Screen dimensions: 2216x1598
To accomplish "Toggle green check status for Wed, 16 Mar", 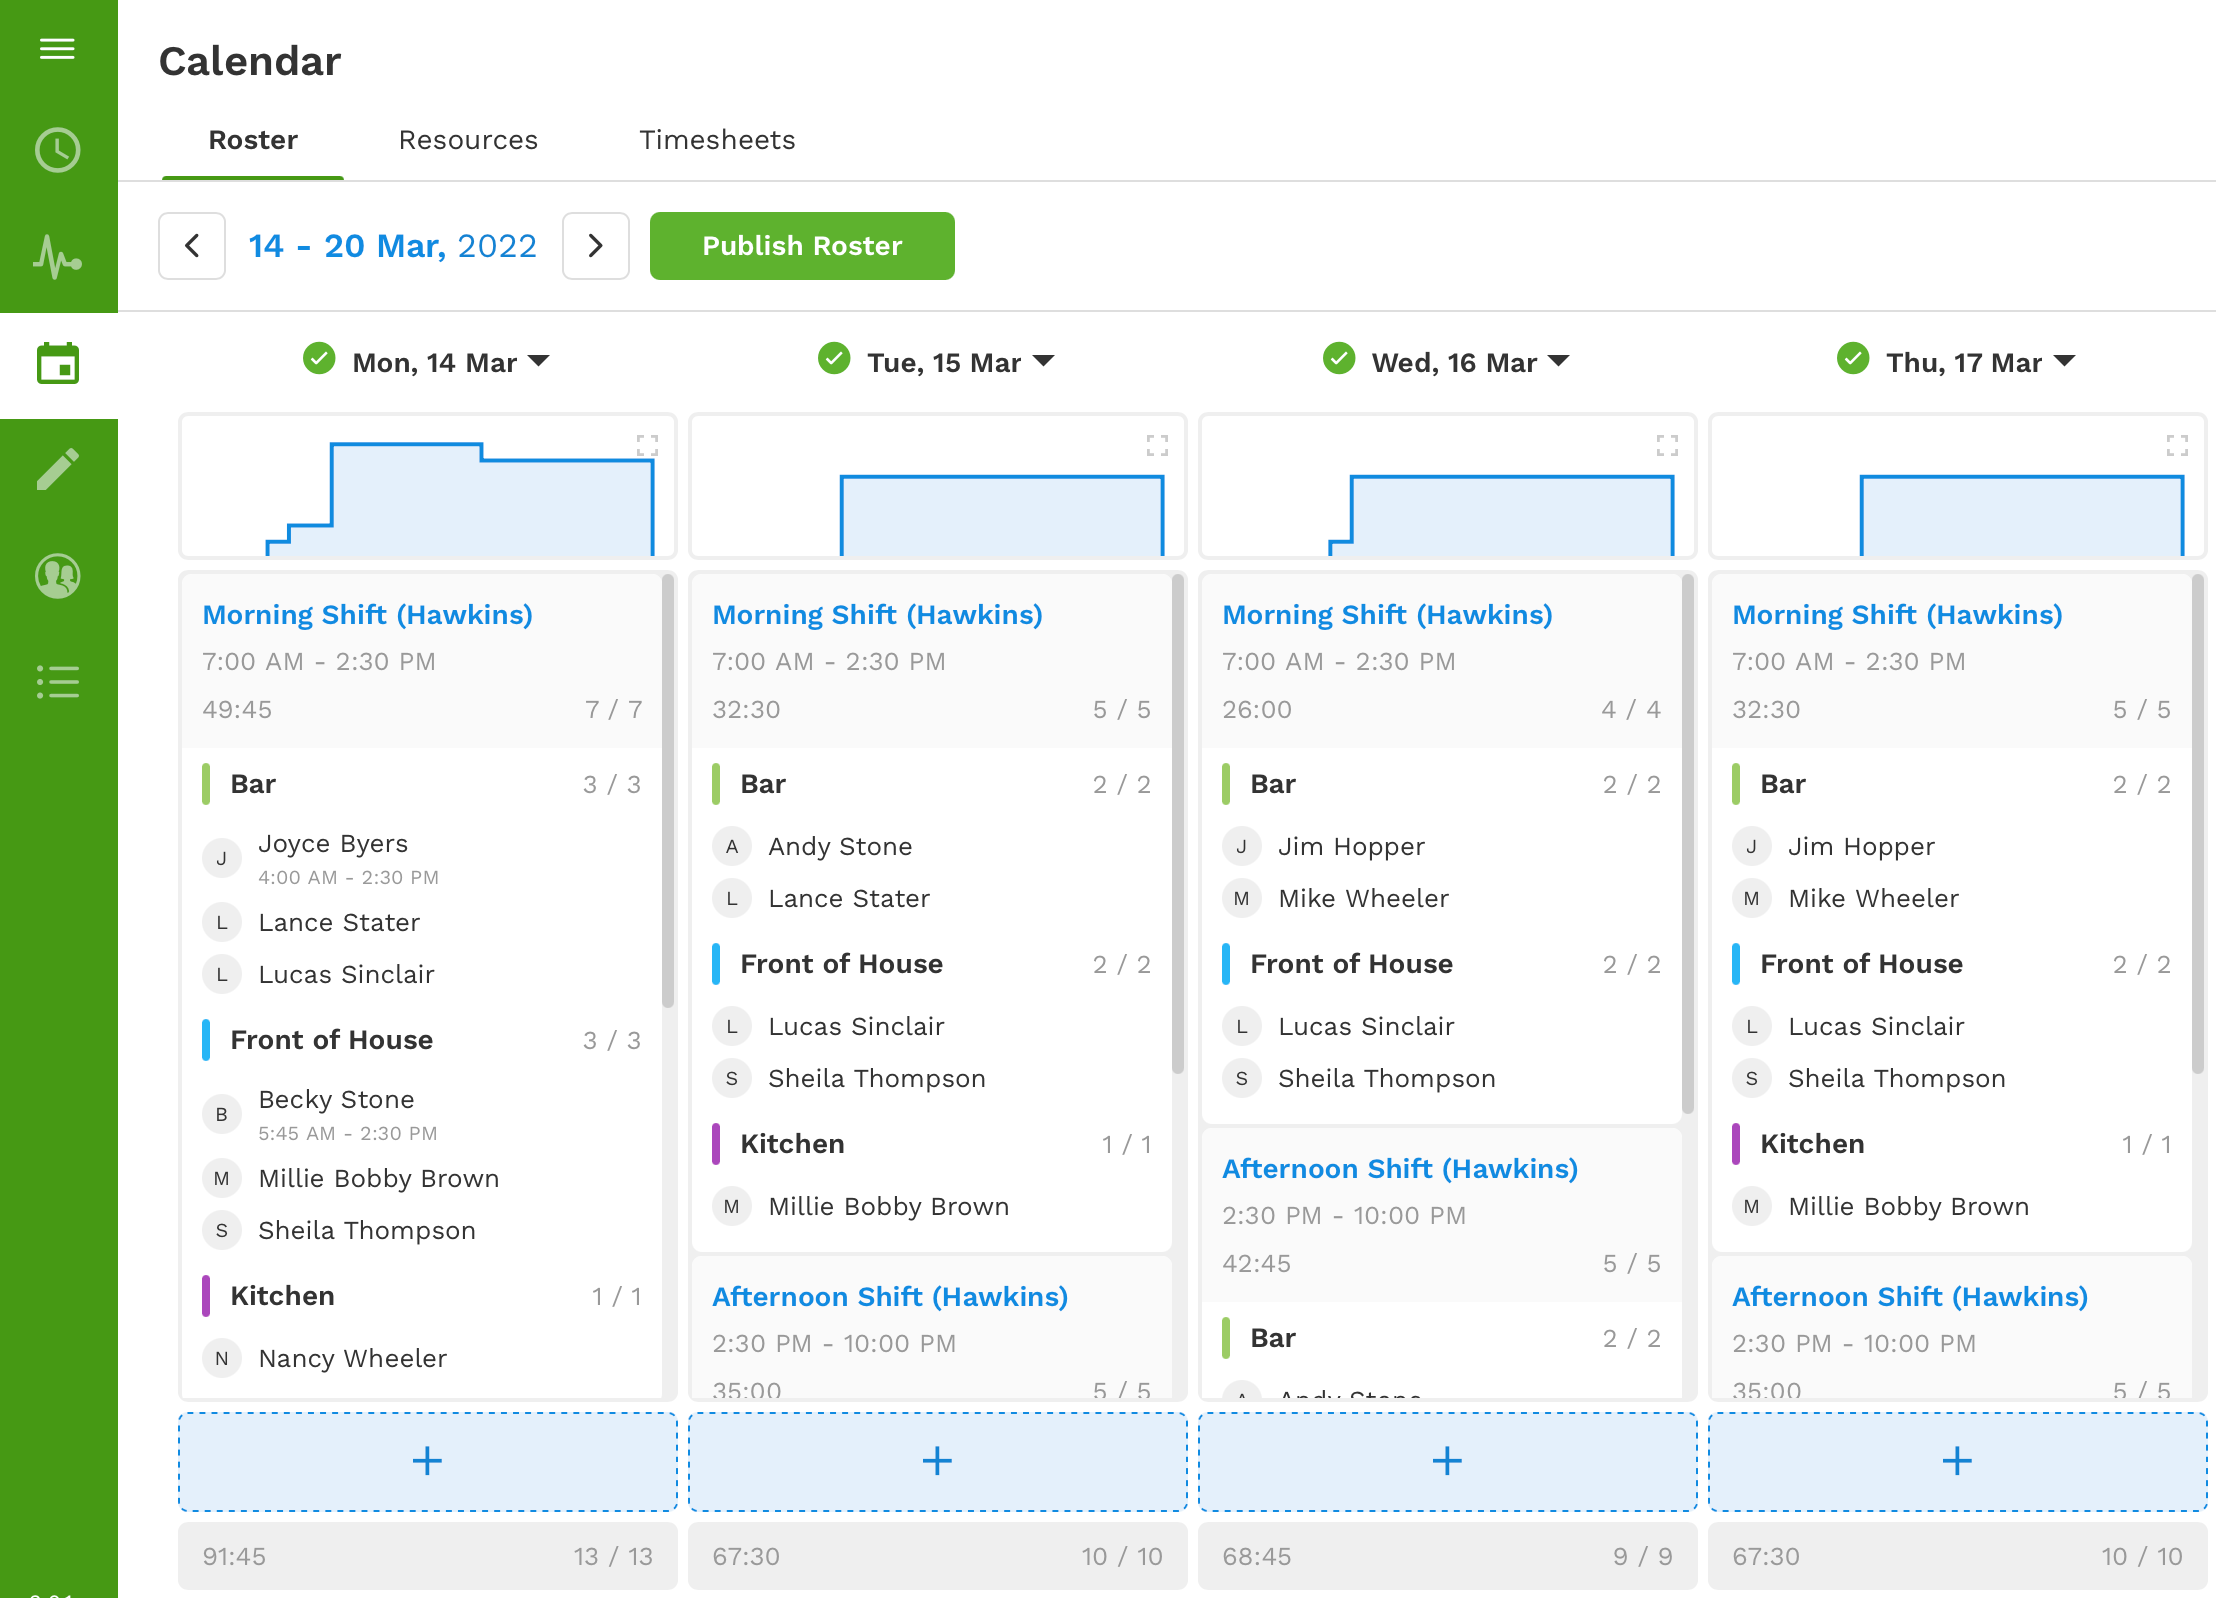I will [1339, 358].
